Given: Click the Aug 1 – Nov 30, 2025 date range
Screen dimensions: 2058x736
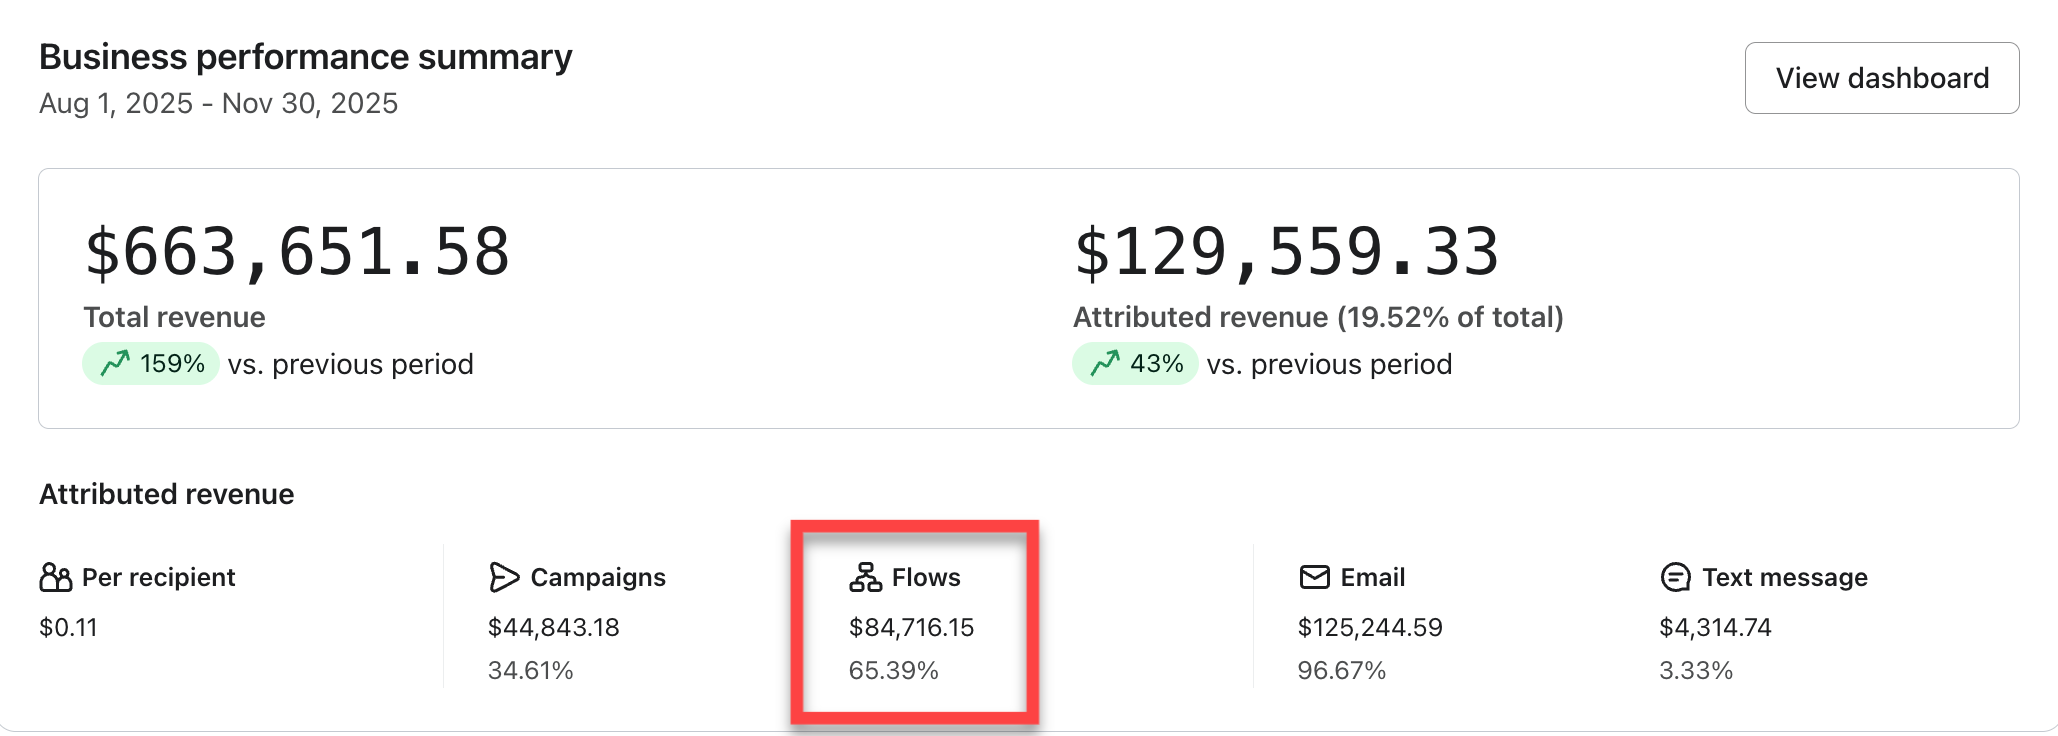Looking at the screenshot, I should 218,103.
